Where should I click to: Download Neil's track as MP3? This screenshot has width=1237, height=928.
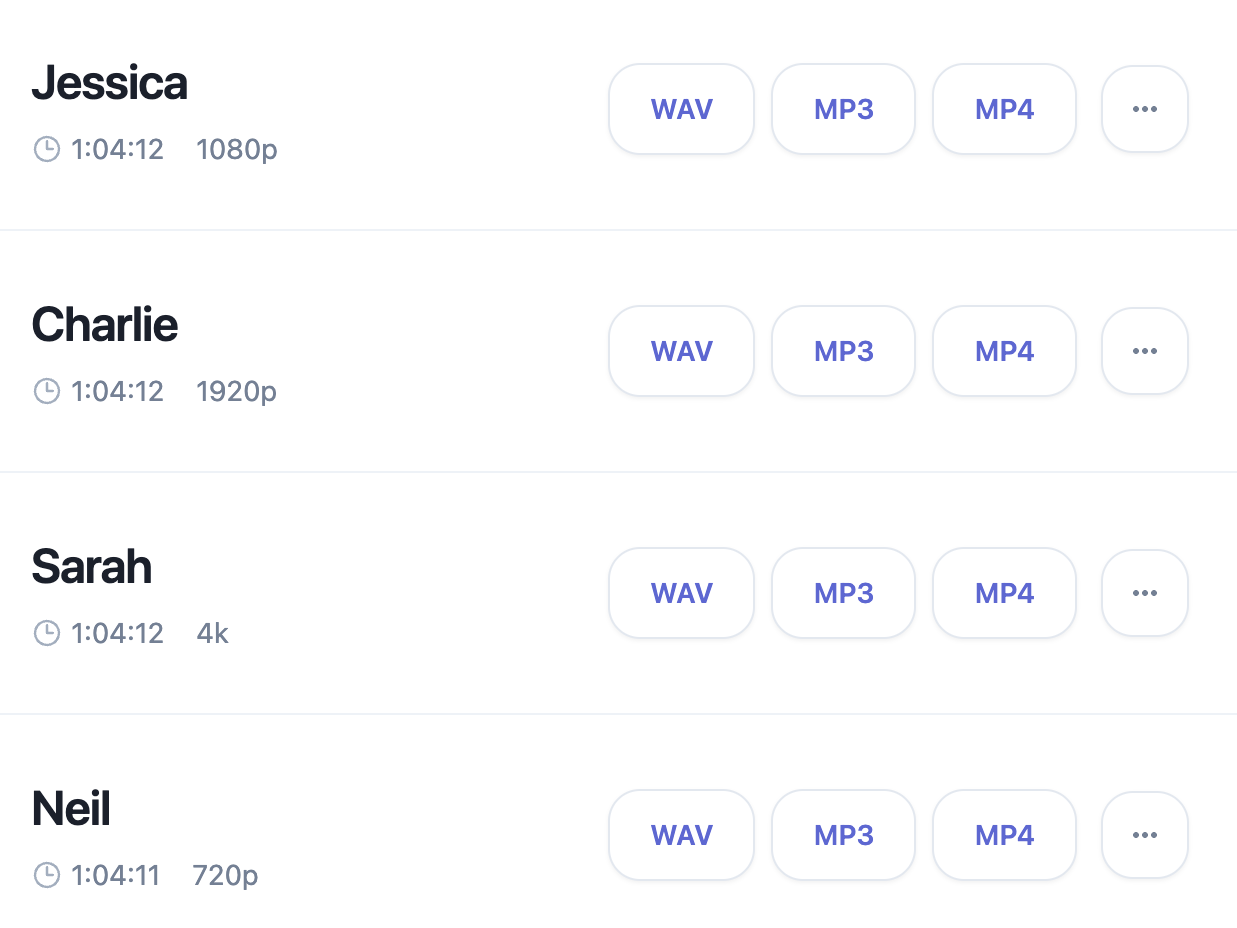[843, 835]
